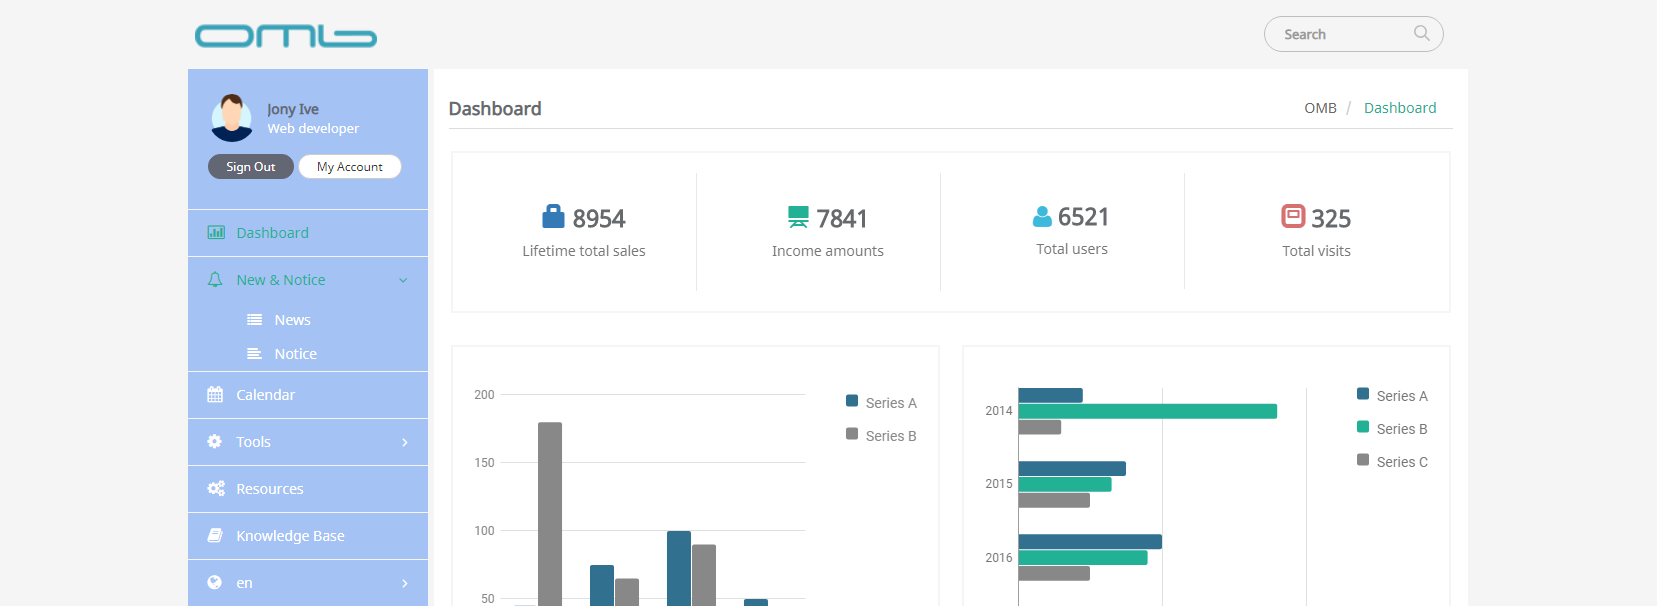Image resolution: width=1657 pixels, height=606 pixels.
Task: Toggle Series C in horizontal chart legend
Action: coord(1391,462)
